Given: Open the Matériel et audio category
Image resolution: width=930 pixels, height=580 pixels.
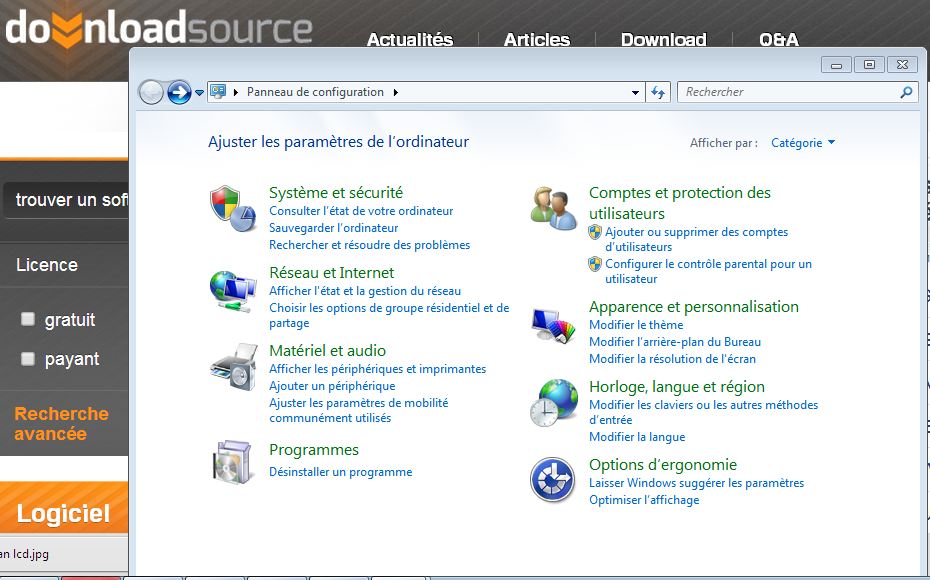Looking at the screenshot, I should pos(327,350).
